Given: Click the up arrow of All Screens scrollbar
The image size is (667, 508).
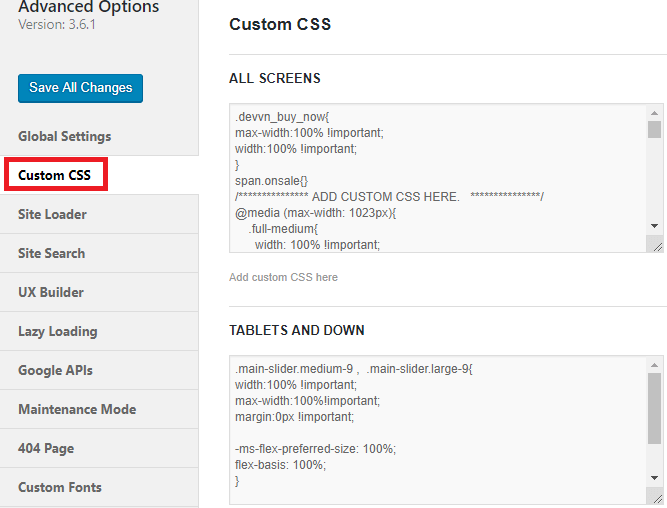Looking at the screenshot, I should 654,113.
